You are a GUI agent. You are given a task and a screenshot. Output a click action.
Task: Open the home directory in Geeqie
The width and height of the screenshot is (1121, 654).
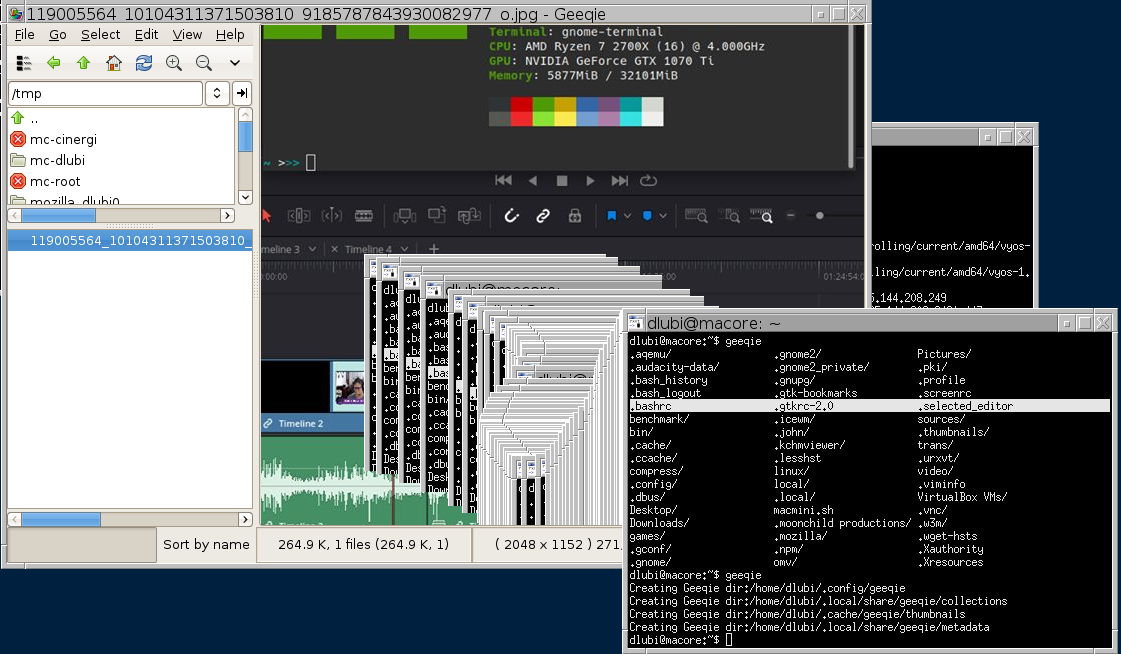tap(114, 62)
